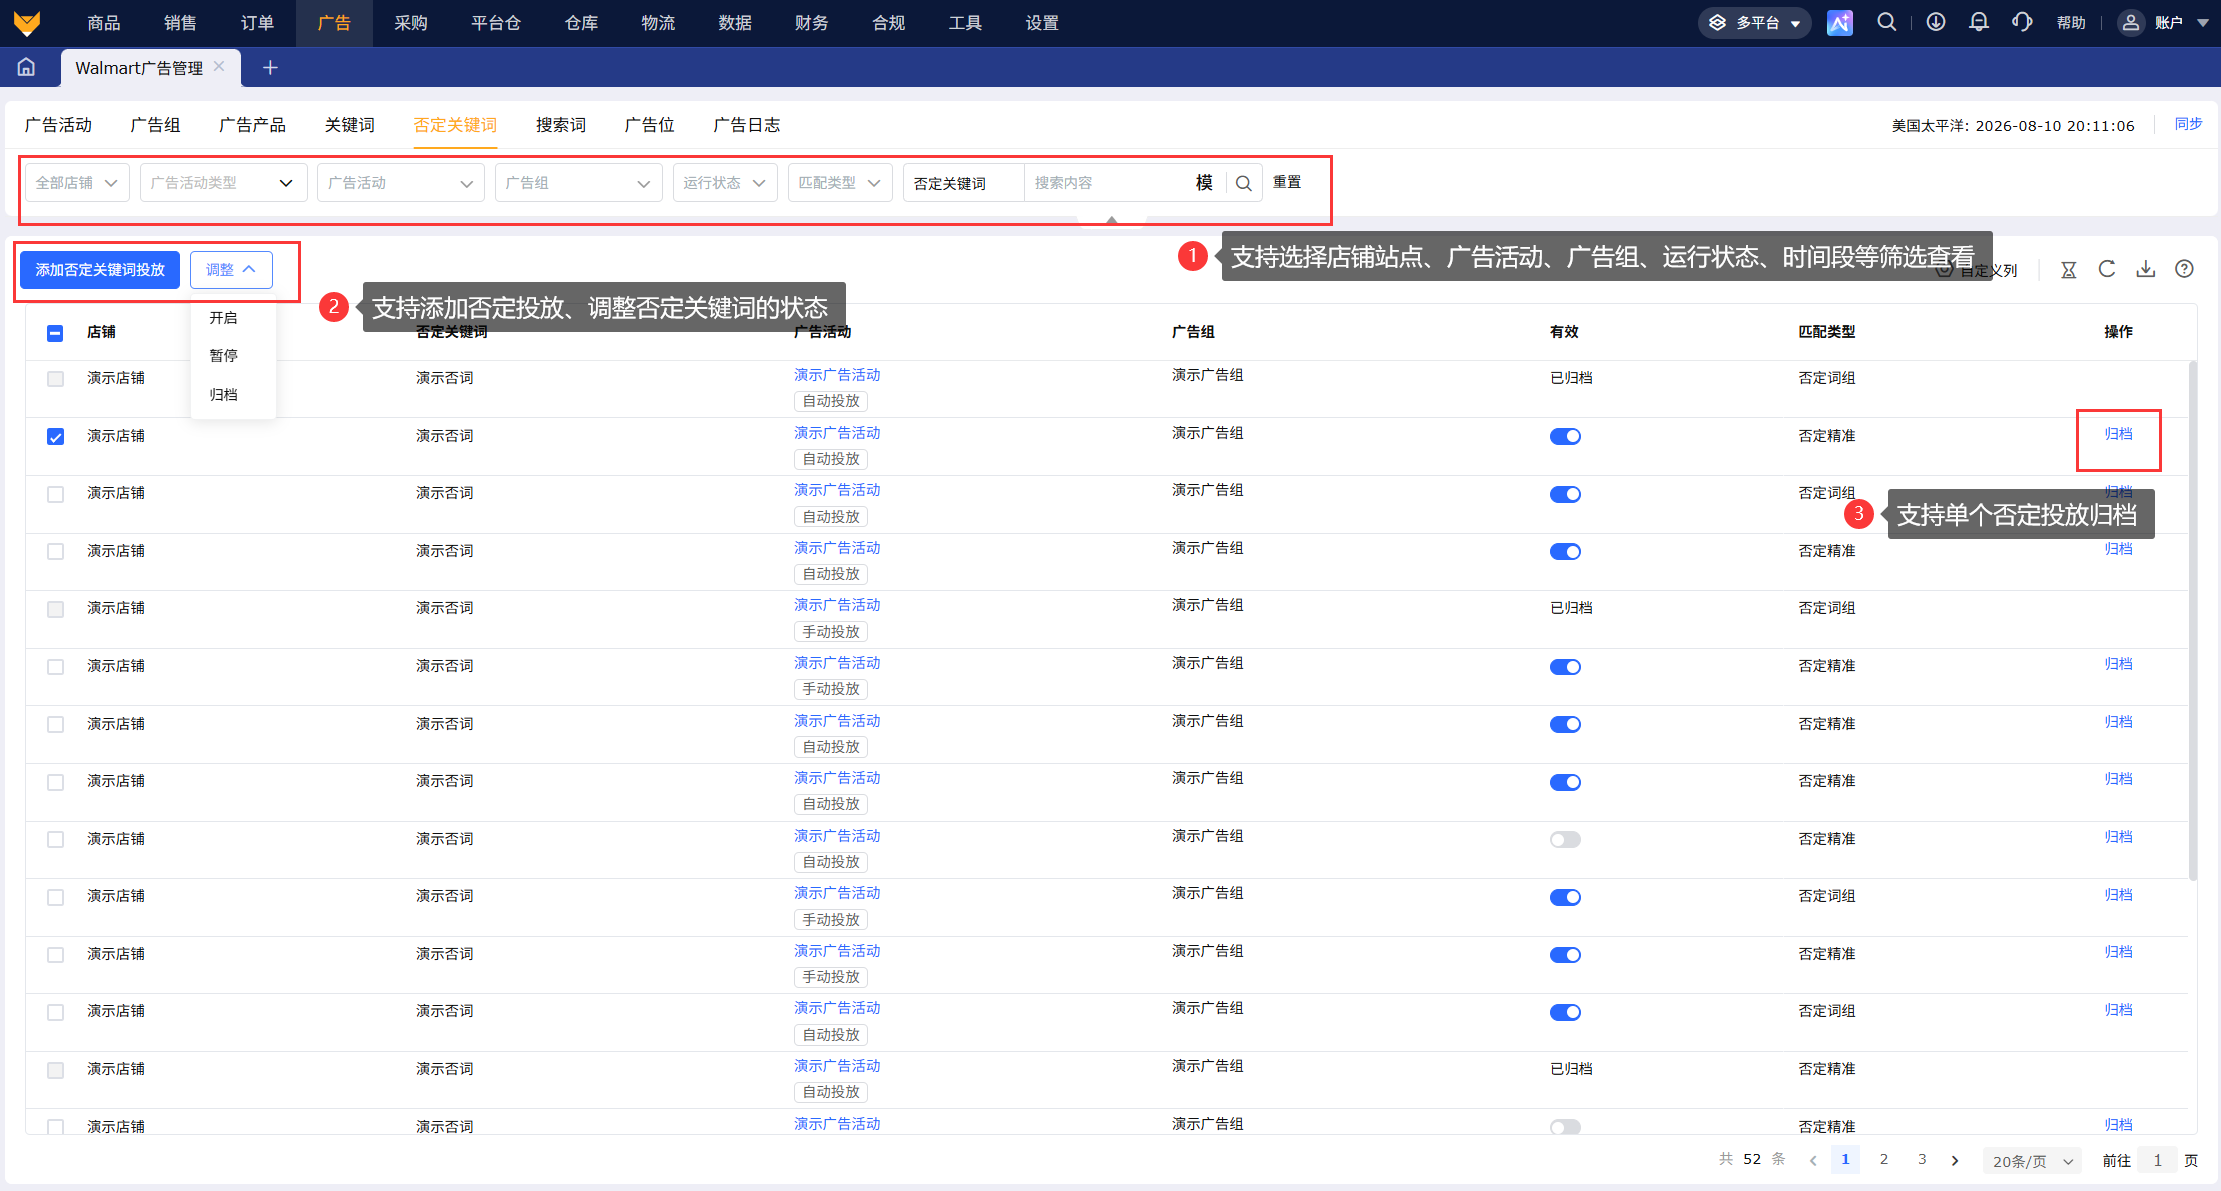Viewport: 2221px width, 1191px height.
Task: Open the 广告活动类型 dropdown
Action: pyautogui.click(x=223, y=183)
